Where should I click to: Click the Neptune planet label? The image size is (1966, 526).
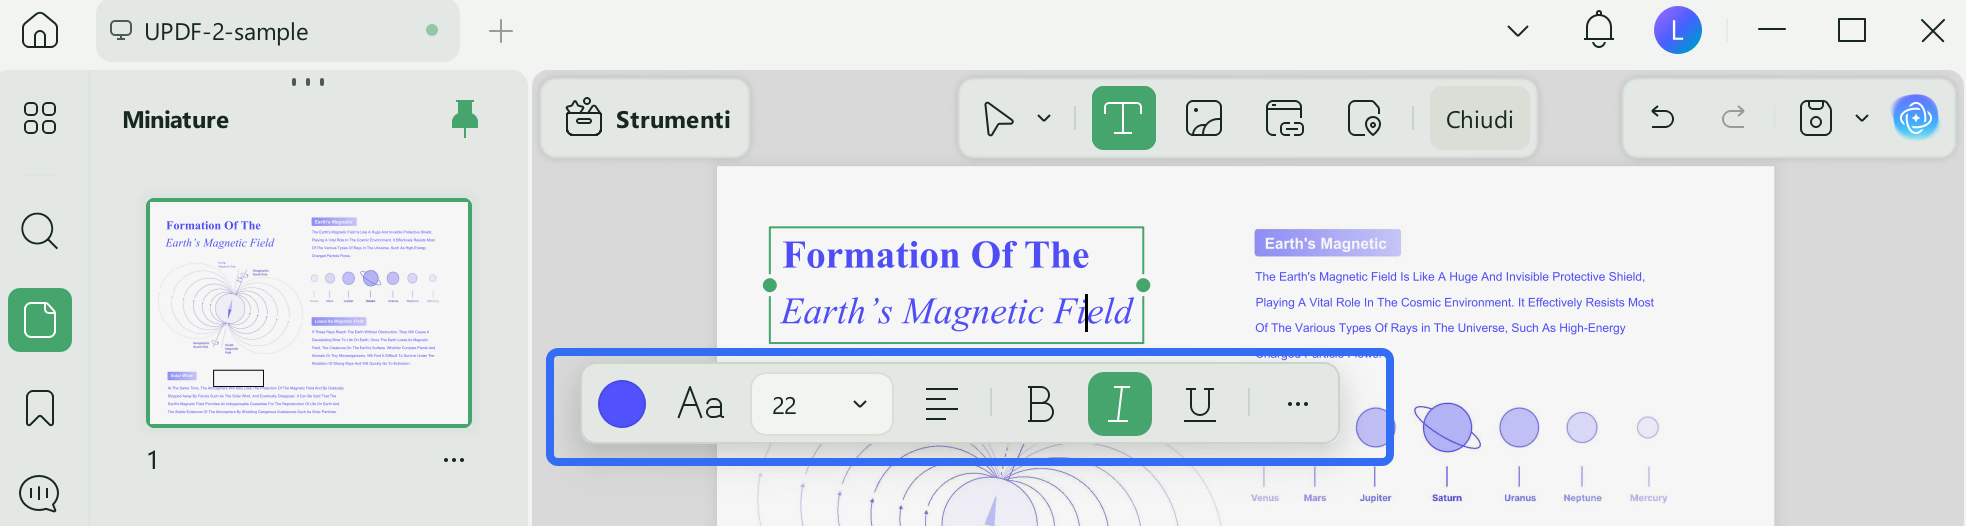tap(1583, 498)
